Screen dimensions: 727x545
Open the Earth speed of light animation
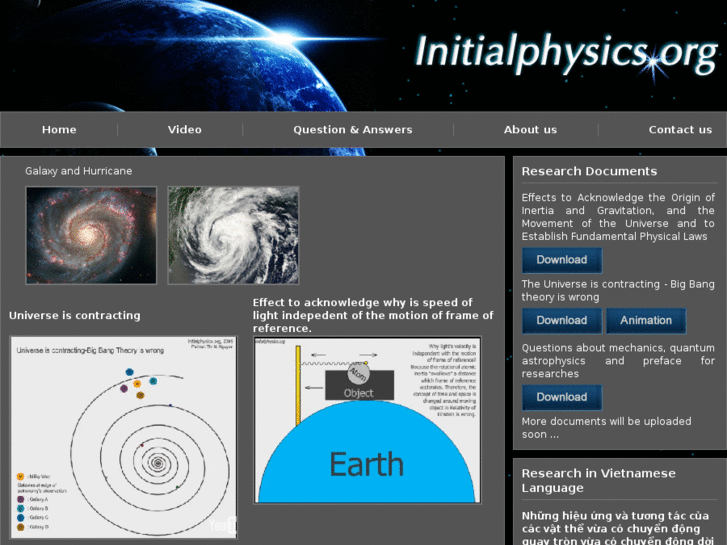click(x=367, y=420)
